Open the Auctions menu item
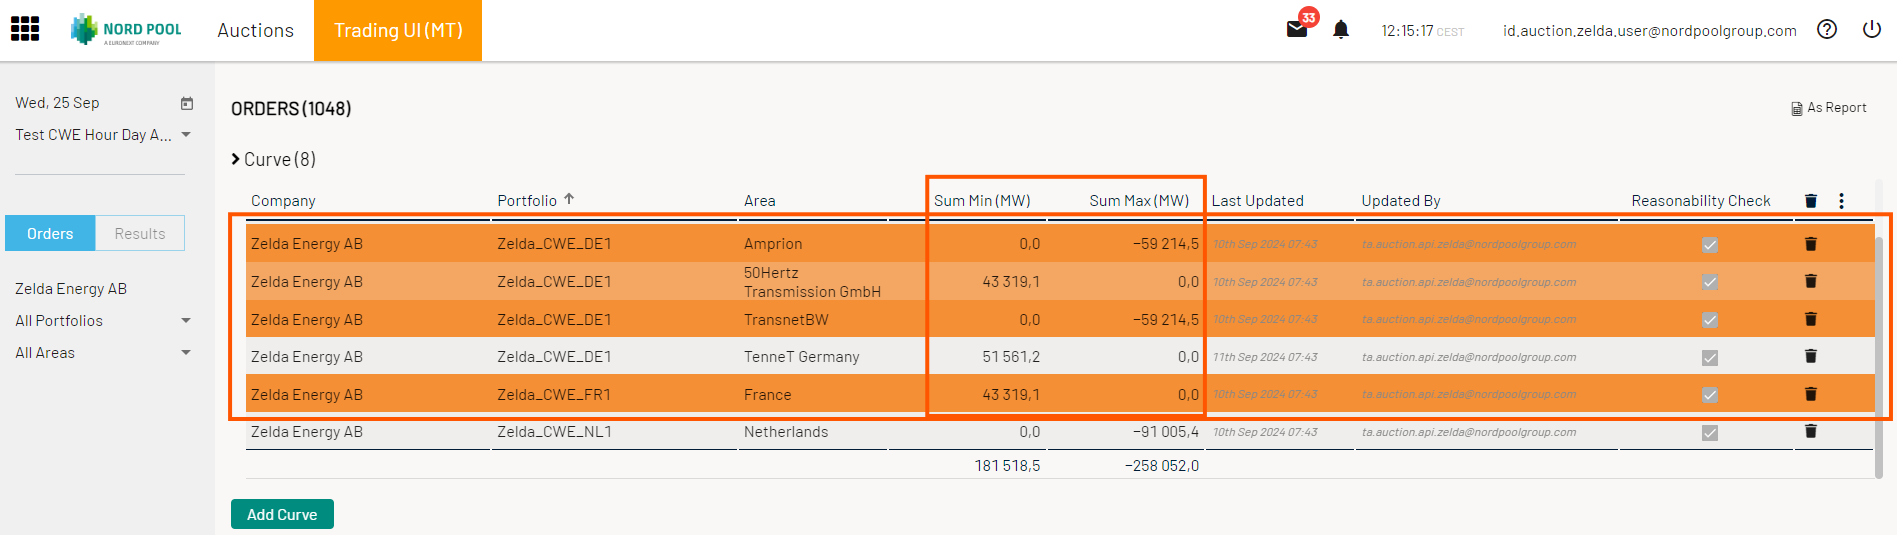Viewport: 1897px width, 535px height. [256, 30]
